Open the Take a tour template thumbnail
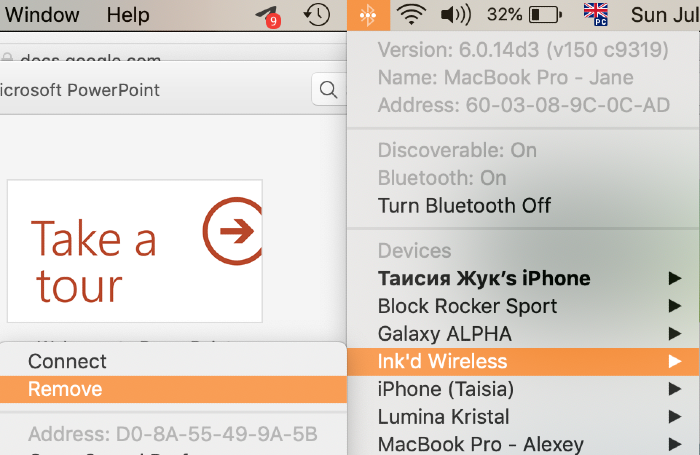 click(135, 251)
